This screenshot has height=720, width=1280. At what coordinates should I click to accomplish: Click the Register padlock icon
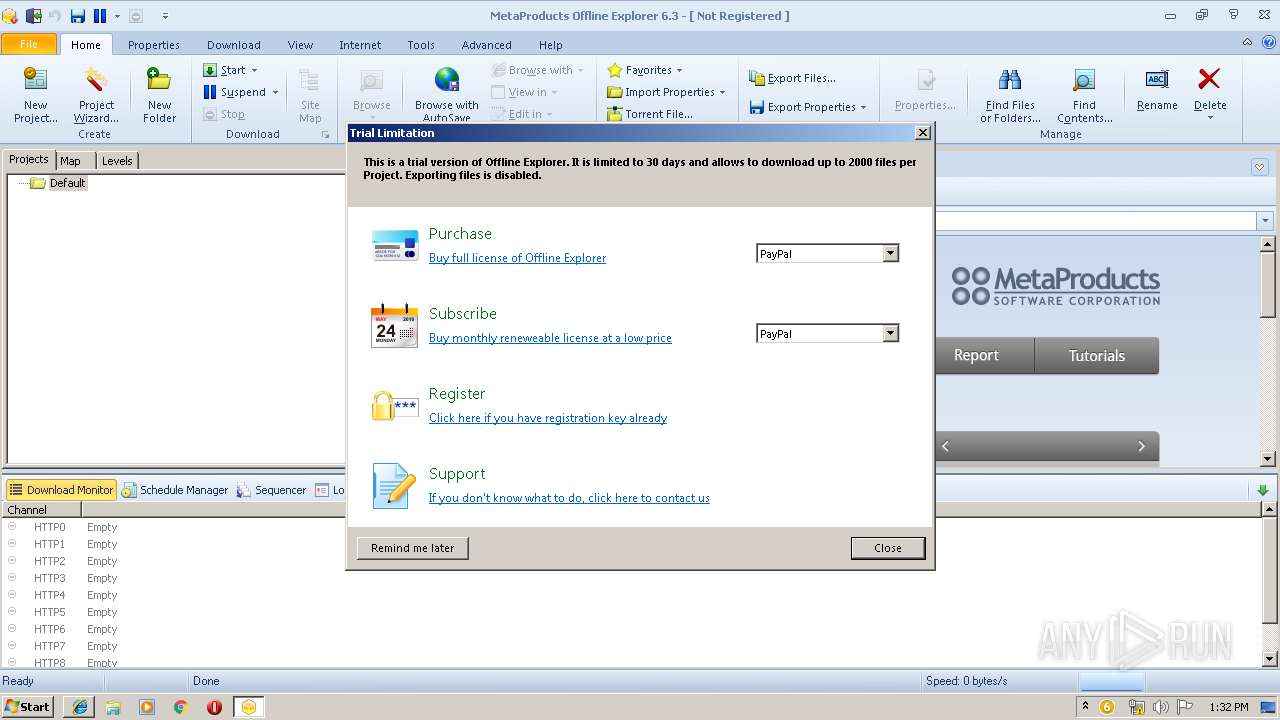point(395,405)
